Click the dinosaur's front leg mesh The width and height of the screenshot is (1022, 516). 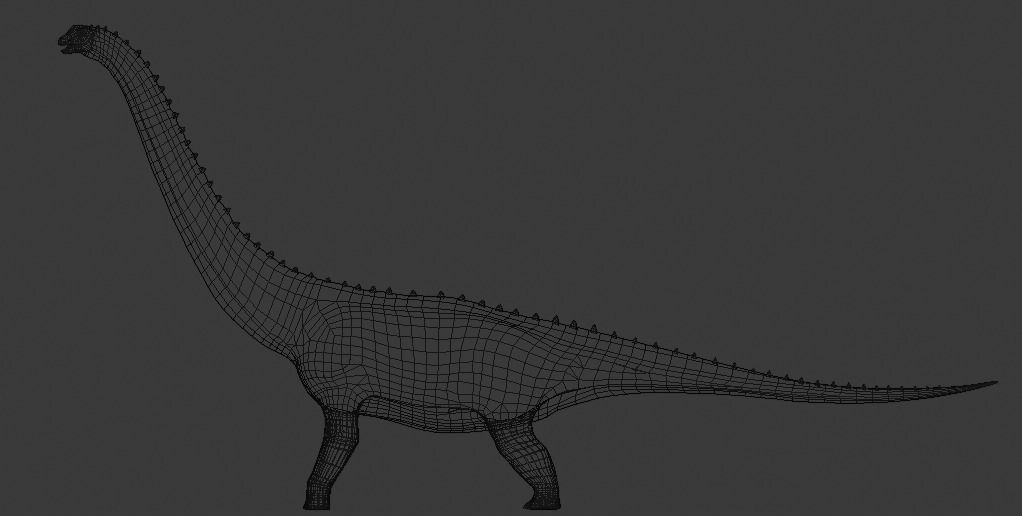pos(331,458)
